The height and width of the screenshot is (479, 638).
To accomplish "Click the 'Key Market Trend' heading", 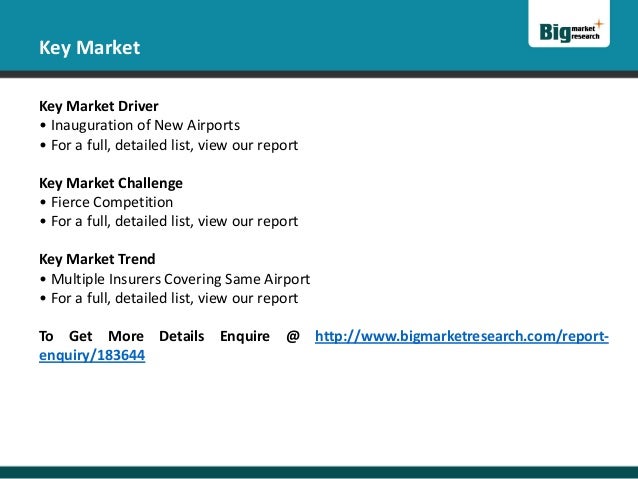I will [97, 259].
